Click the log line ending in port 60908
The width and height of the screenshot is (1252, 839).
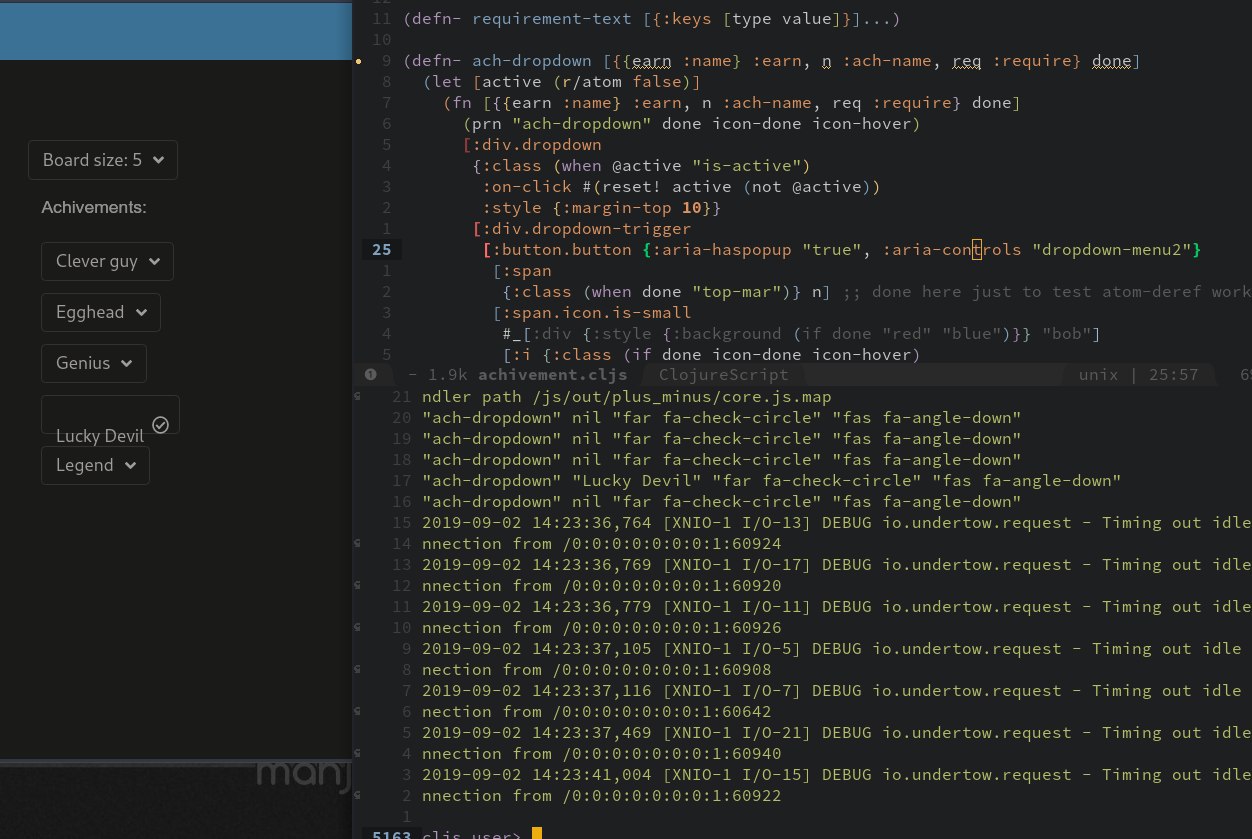tap(596, 670)
